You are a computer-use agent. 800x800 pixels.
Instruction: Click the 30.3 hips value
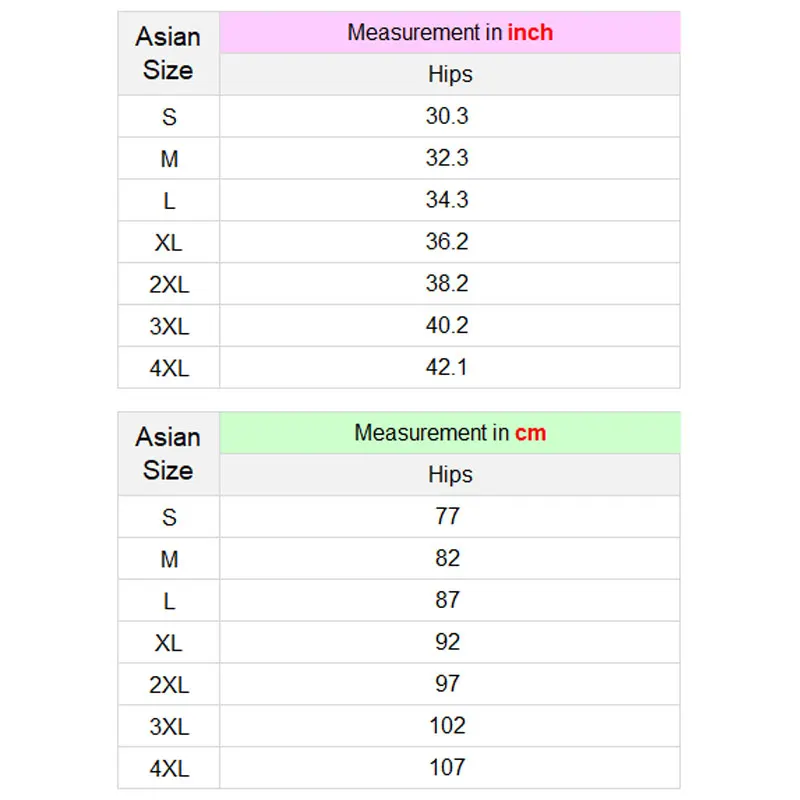coord(447,116)
